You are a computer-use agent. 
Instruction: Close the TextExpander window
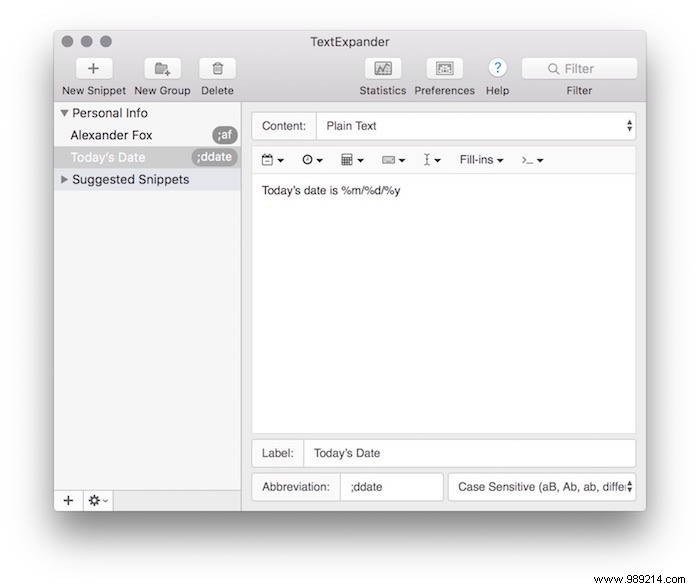(x=67, y=42)
